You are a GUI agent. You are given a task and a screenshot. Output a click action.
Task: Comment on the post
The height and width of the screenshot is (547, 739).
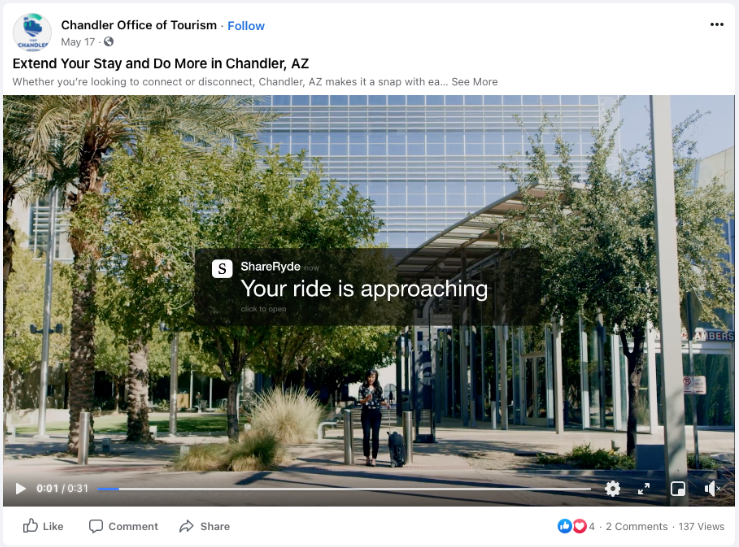[123, 526]
